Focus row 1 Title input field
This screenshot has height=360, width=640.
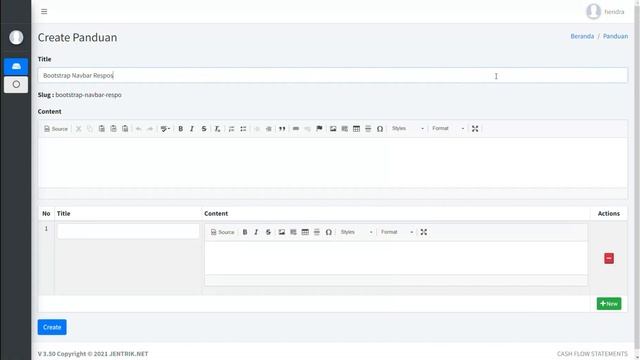coord(128,231)
